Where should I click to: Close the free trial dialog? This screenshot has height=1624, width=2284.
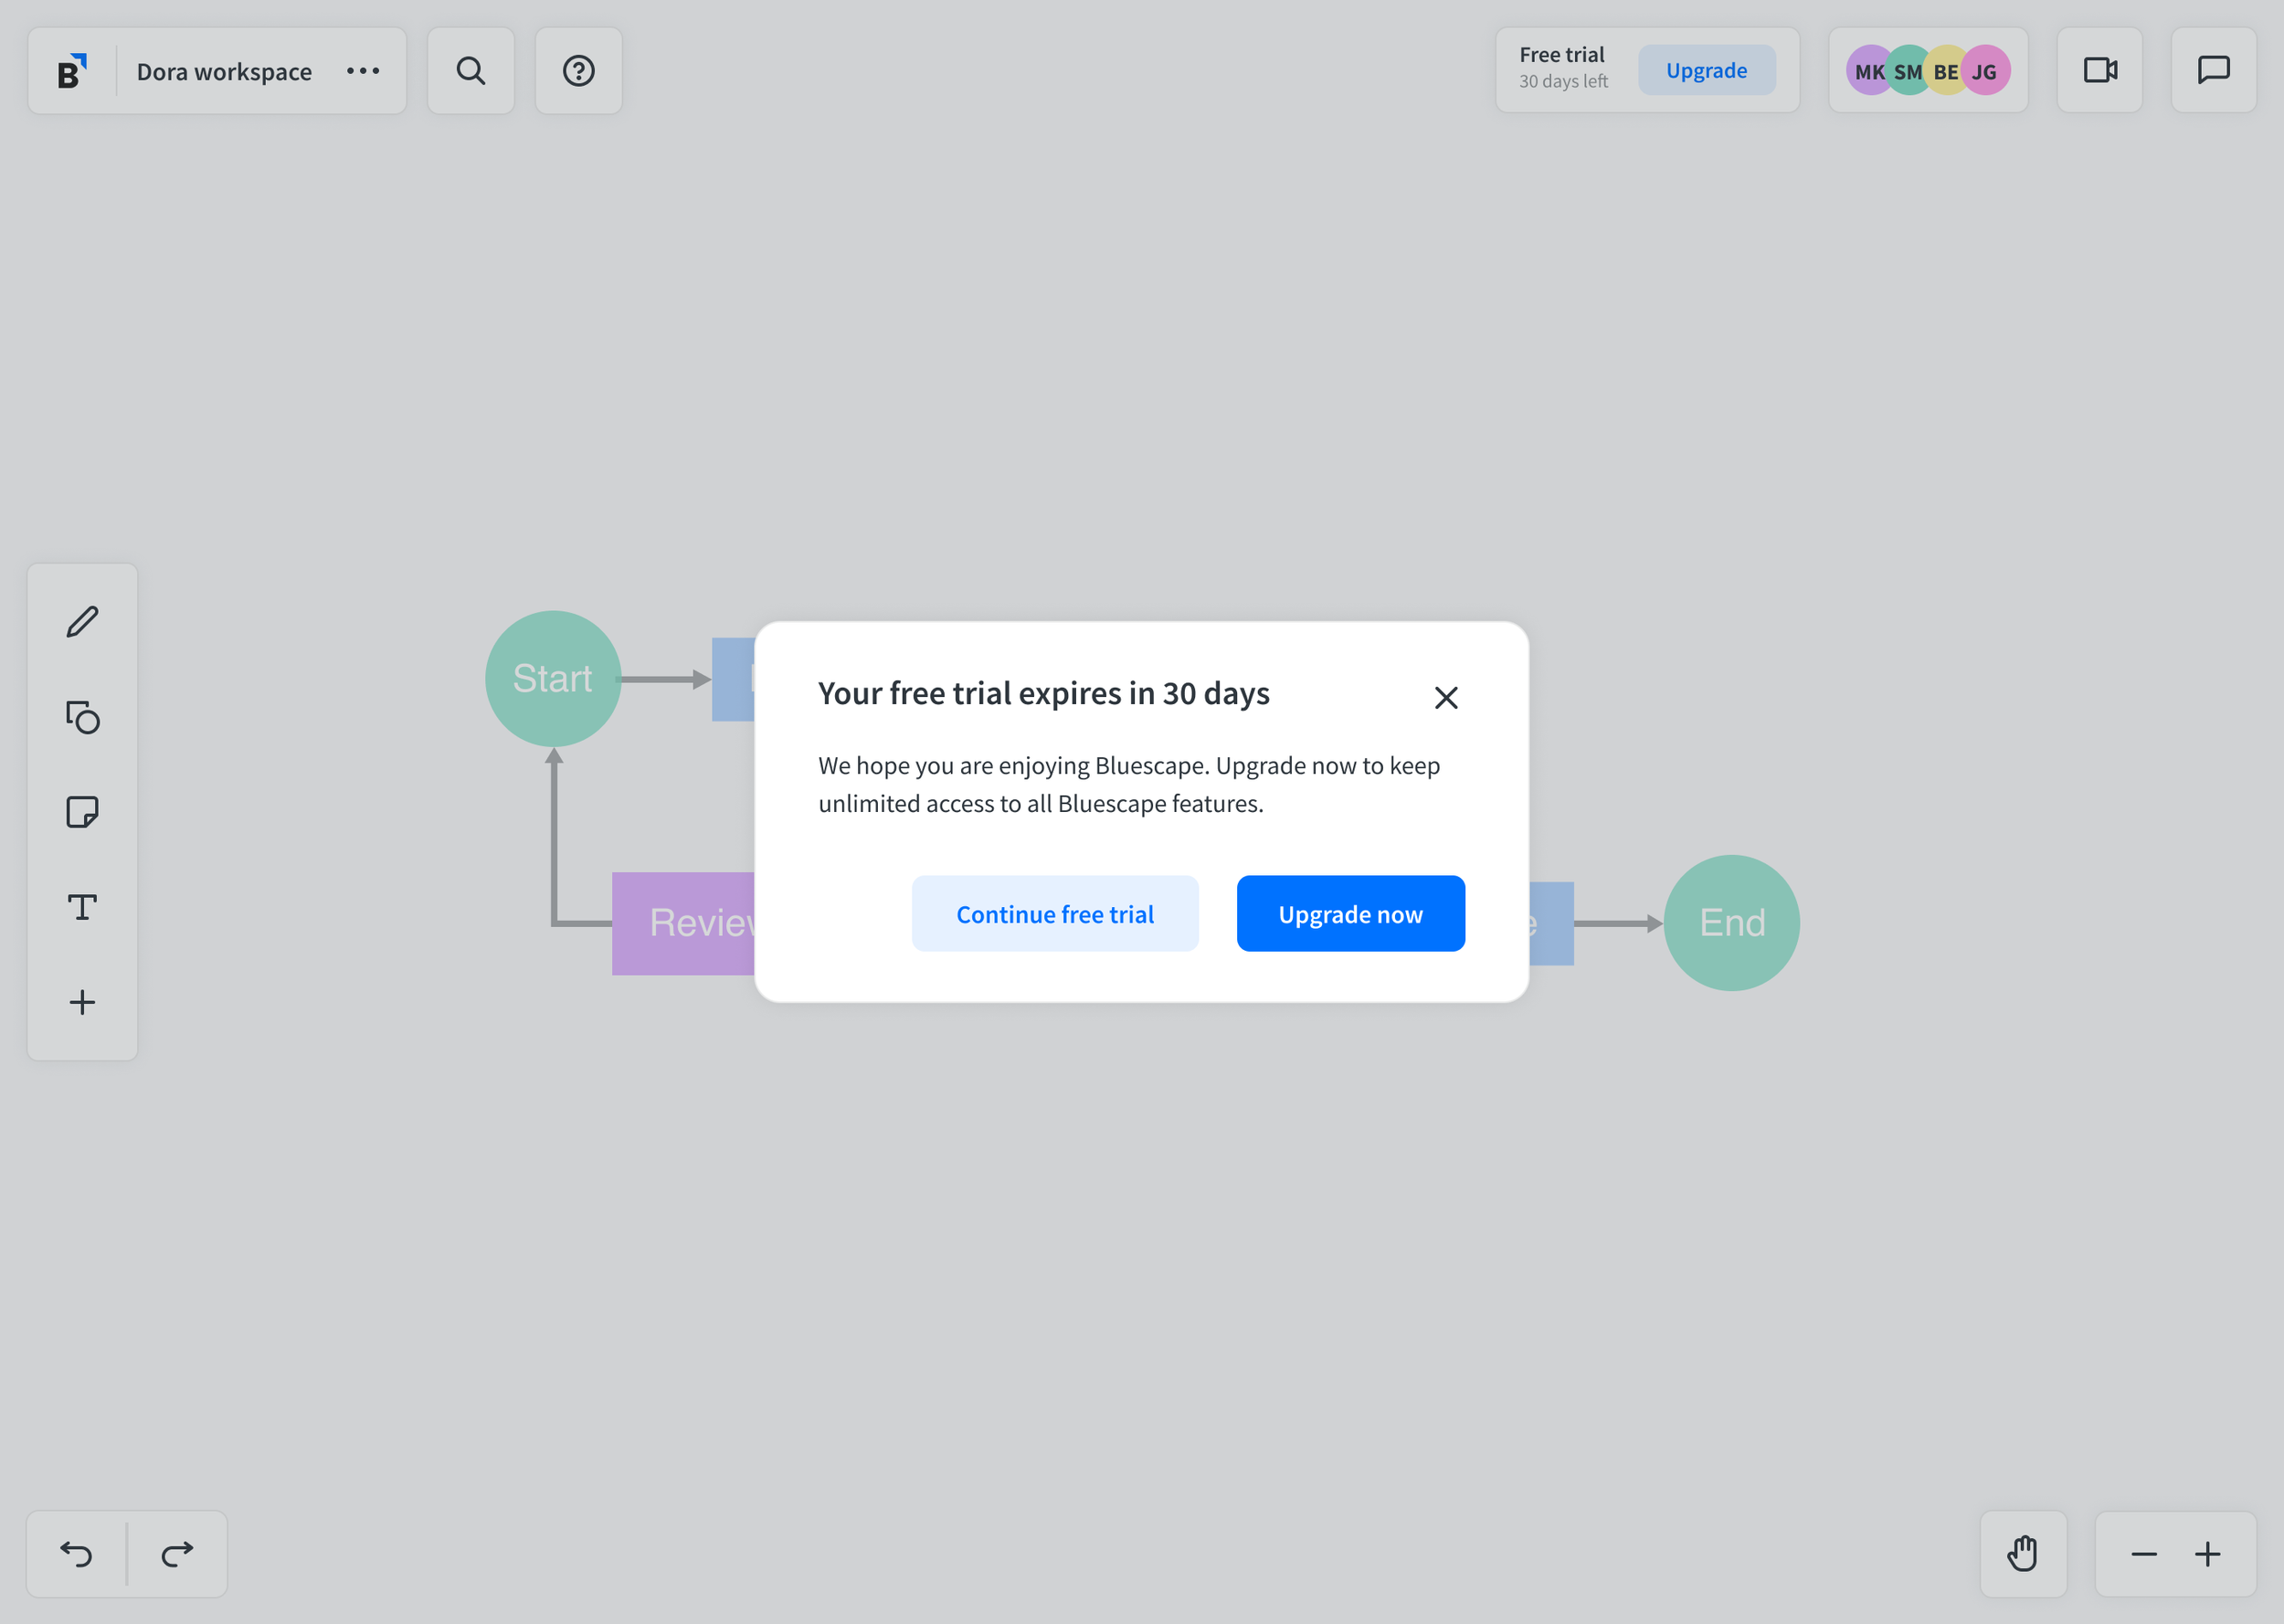(x=1446, y=698)
